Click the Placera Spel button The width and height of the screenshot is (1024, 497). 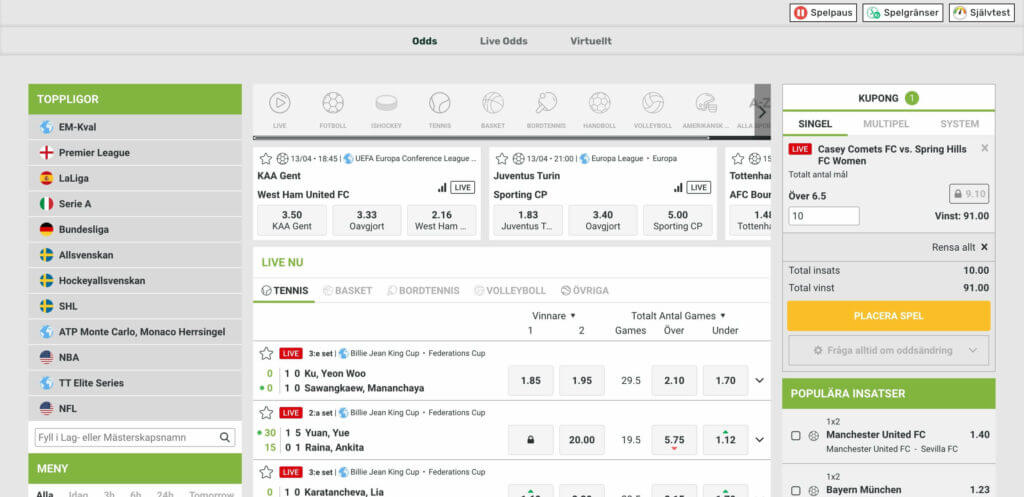point(889,316)
